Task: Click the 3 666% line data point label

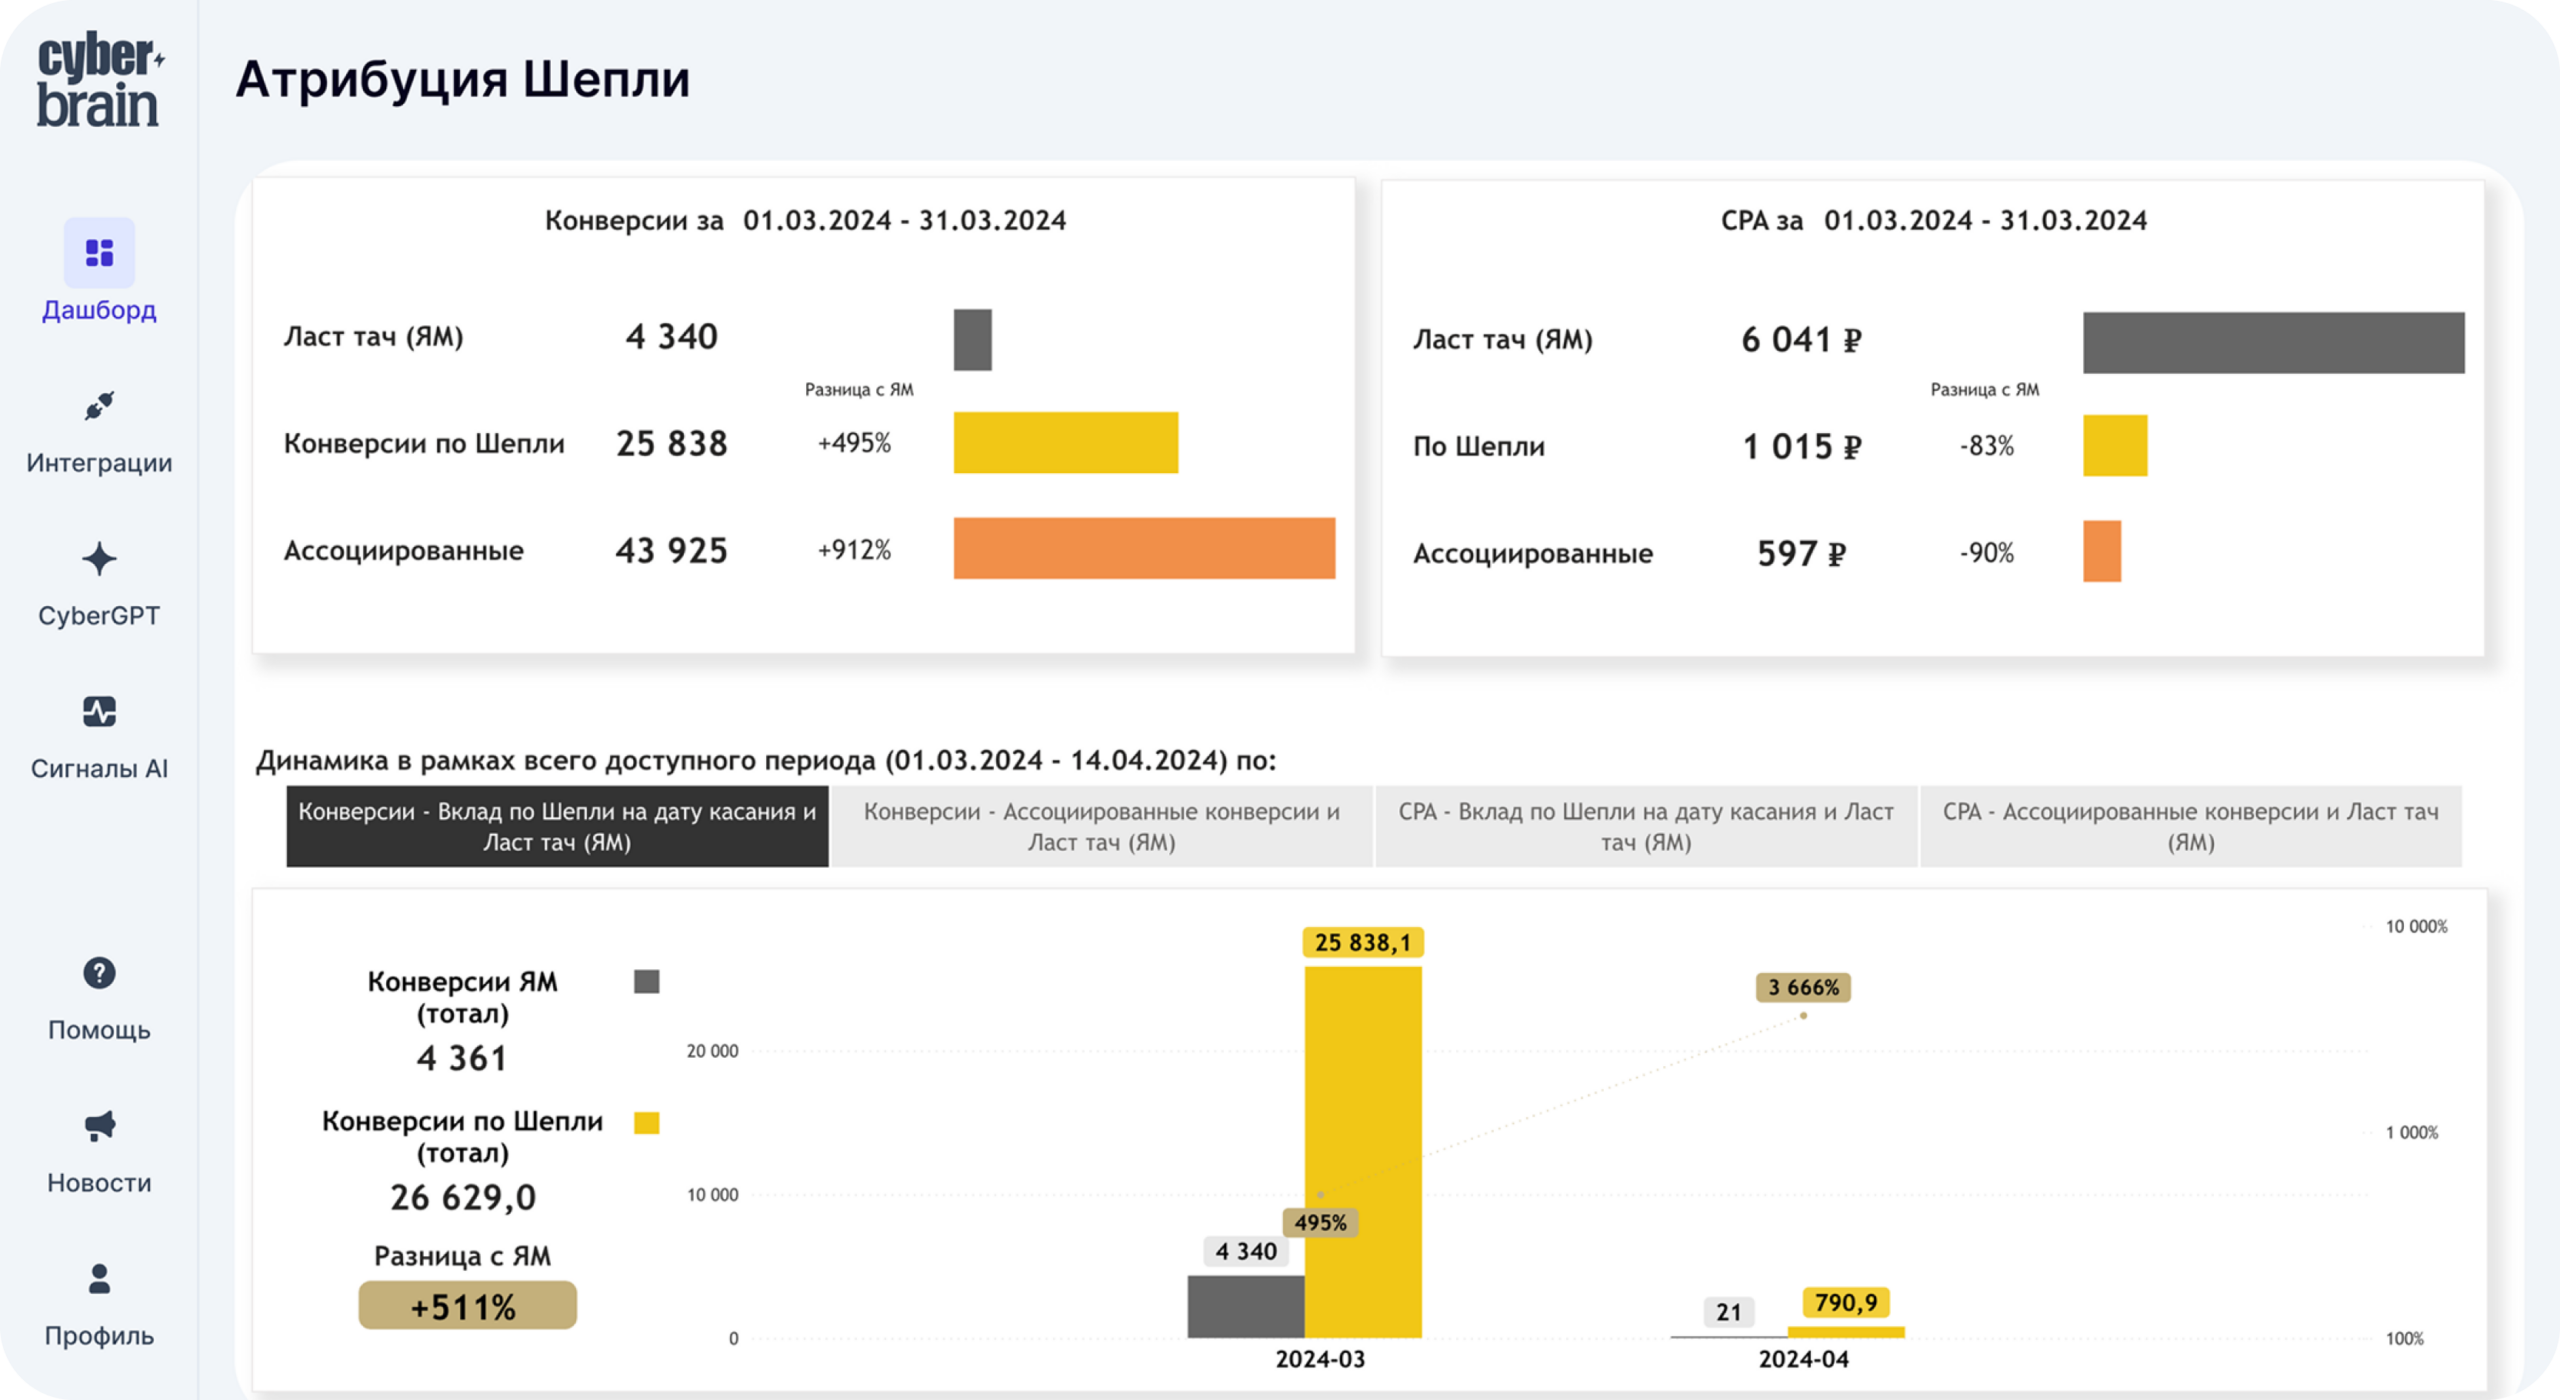Action: coord(1803,988)
